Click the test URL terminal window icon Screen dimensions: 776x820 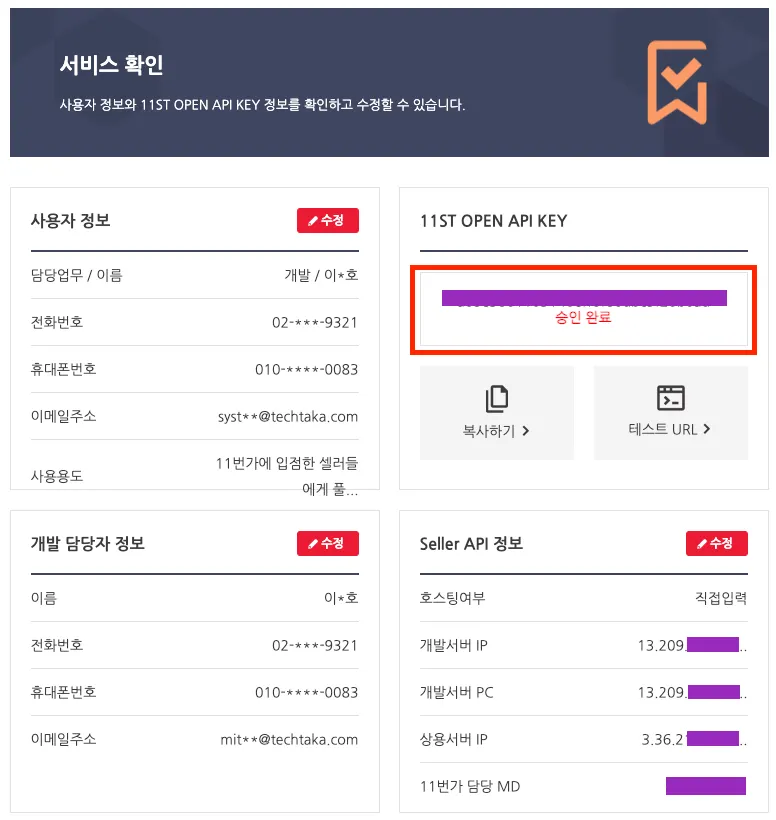pos(670,397)
